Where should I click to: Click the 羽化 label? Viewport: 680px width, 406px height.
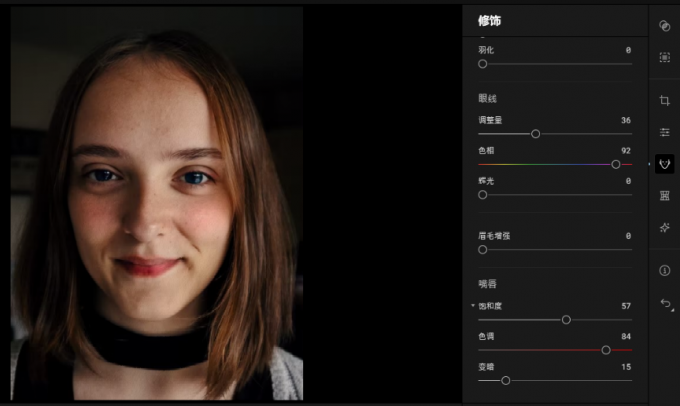[x=486, y=50]
